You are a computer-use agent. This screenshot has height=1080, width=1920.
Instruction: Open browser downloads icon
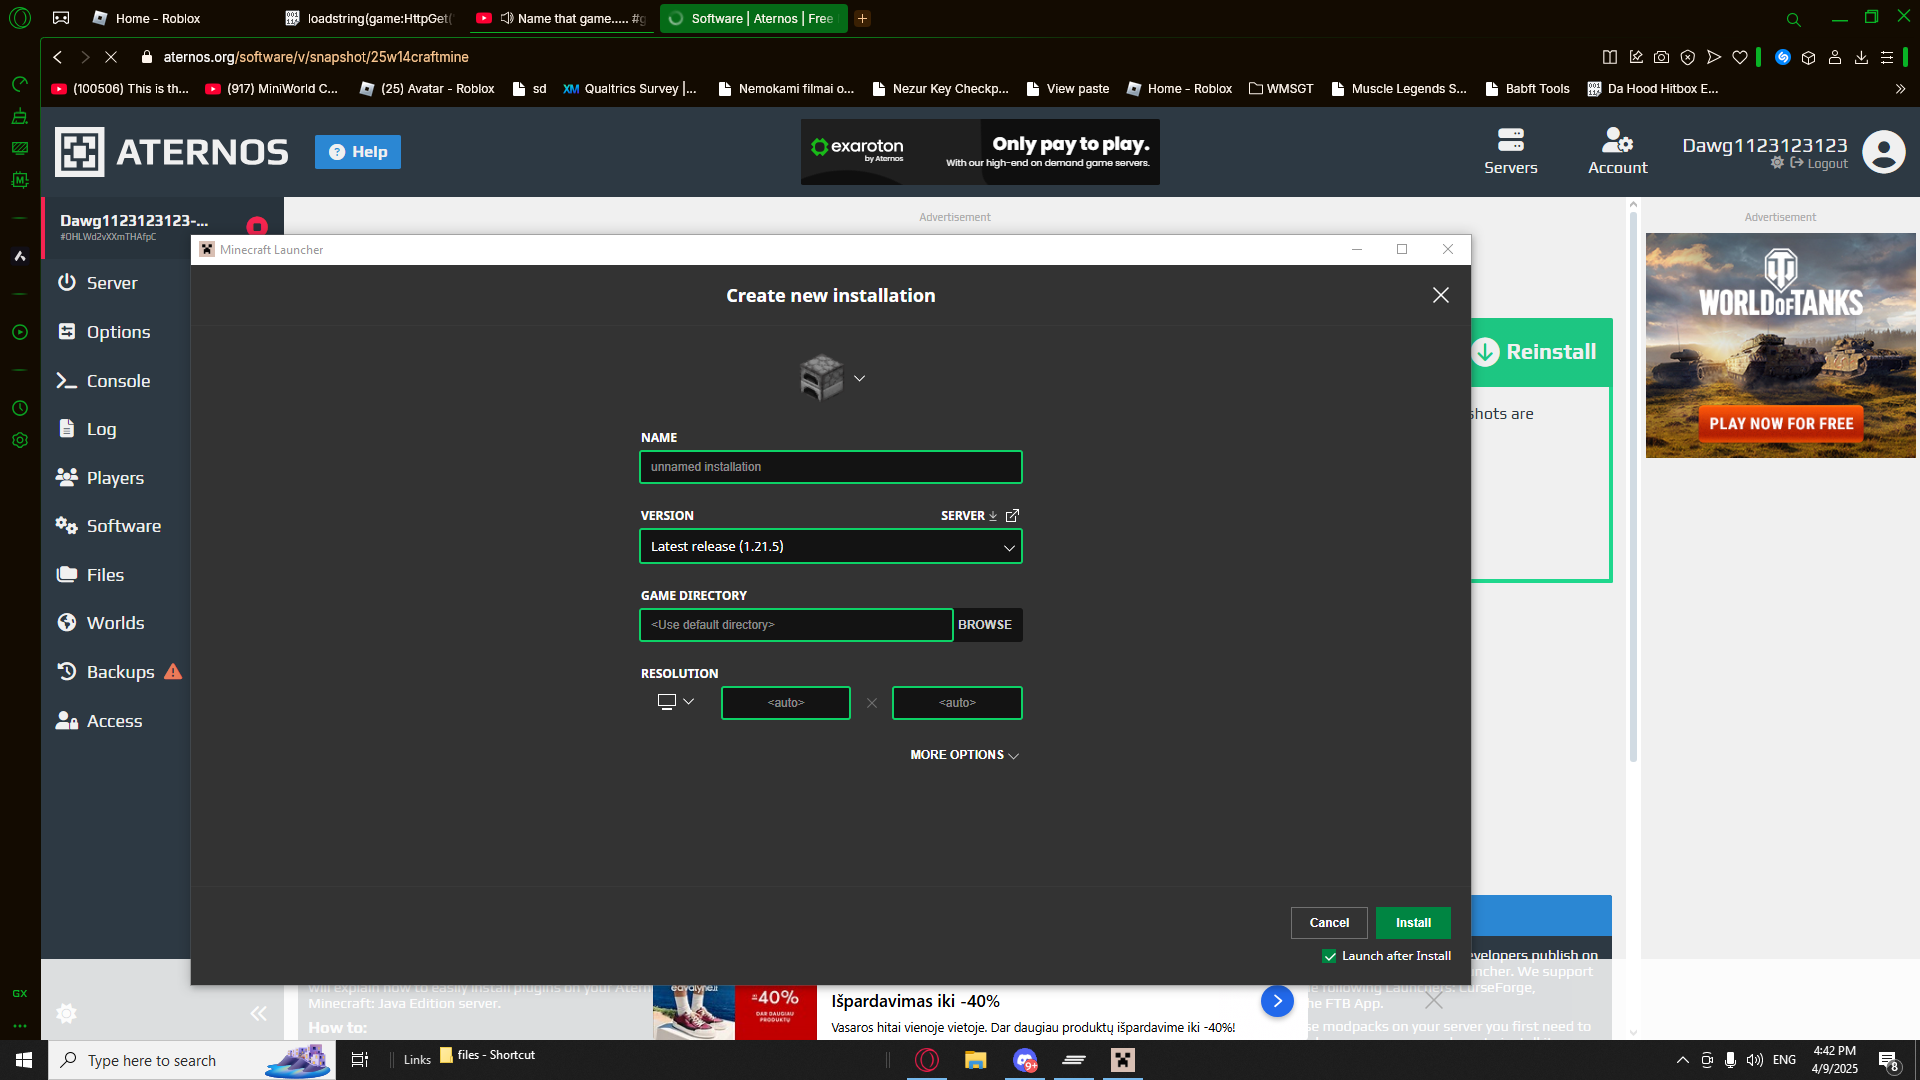[1861, 57]
